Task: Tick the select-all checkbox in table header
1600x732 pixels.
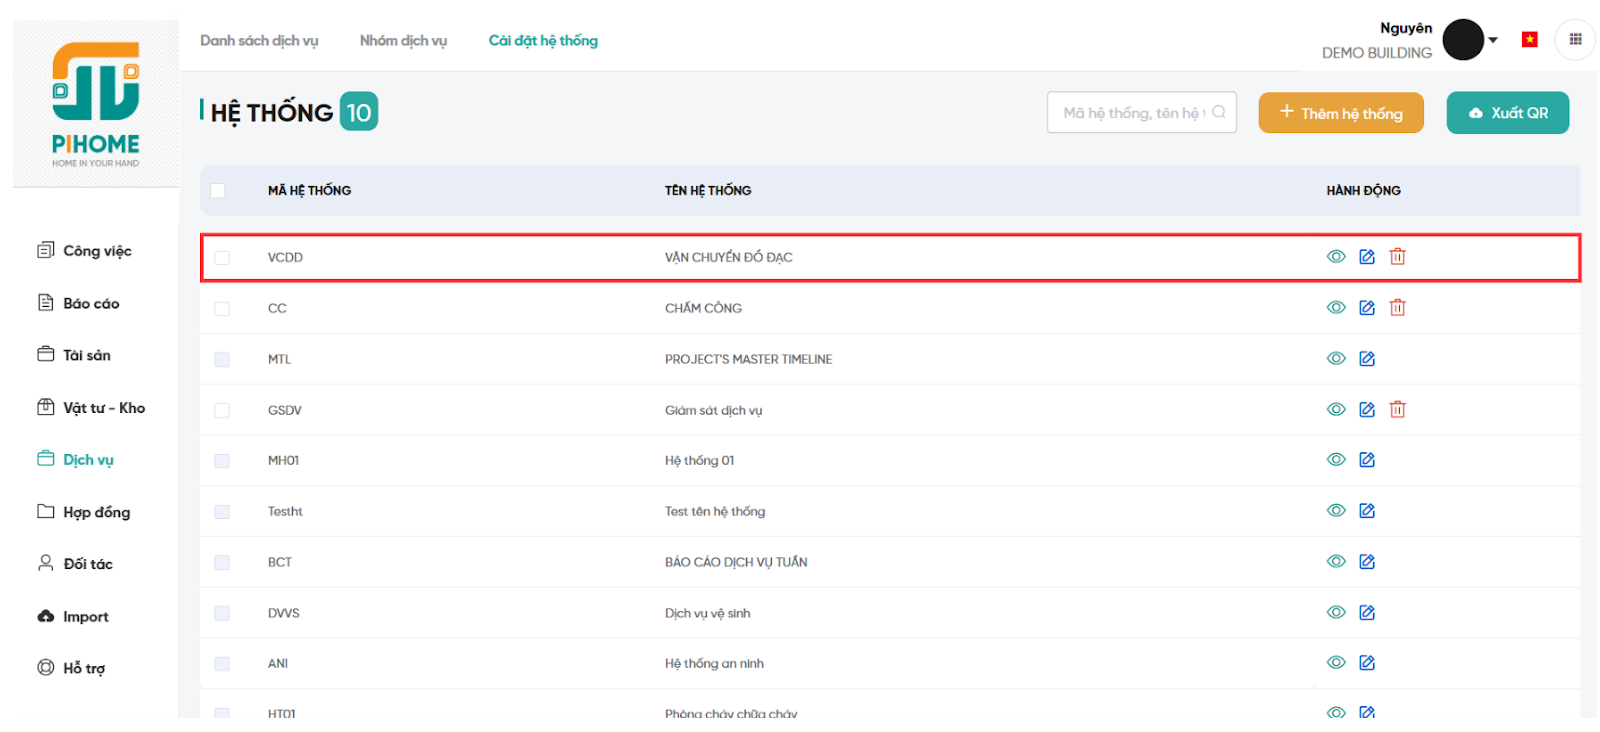Action: pos(218,191)
